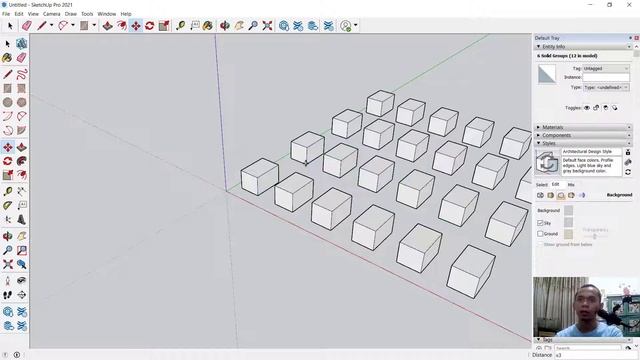Select the Paint Bucket tool in top toolbar
Screen dimensions: 640x360
[x=208, y=26]
